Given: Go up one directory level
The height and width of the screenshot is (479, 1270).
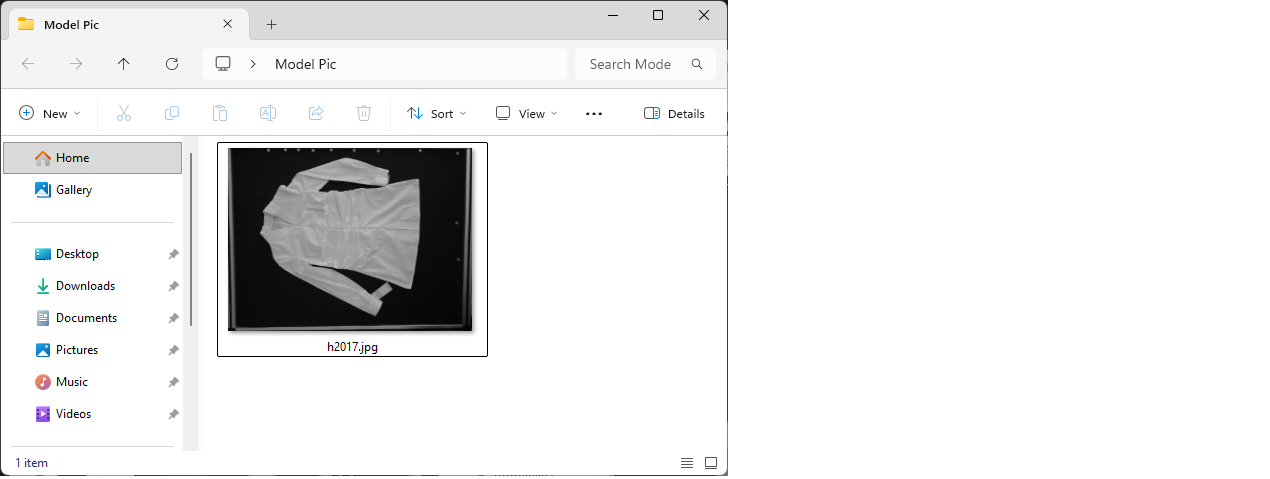Looking at the screenshot, I should pos(124,64).
